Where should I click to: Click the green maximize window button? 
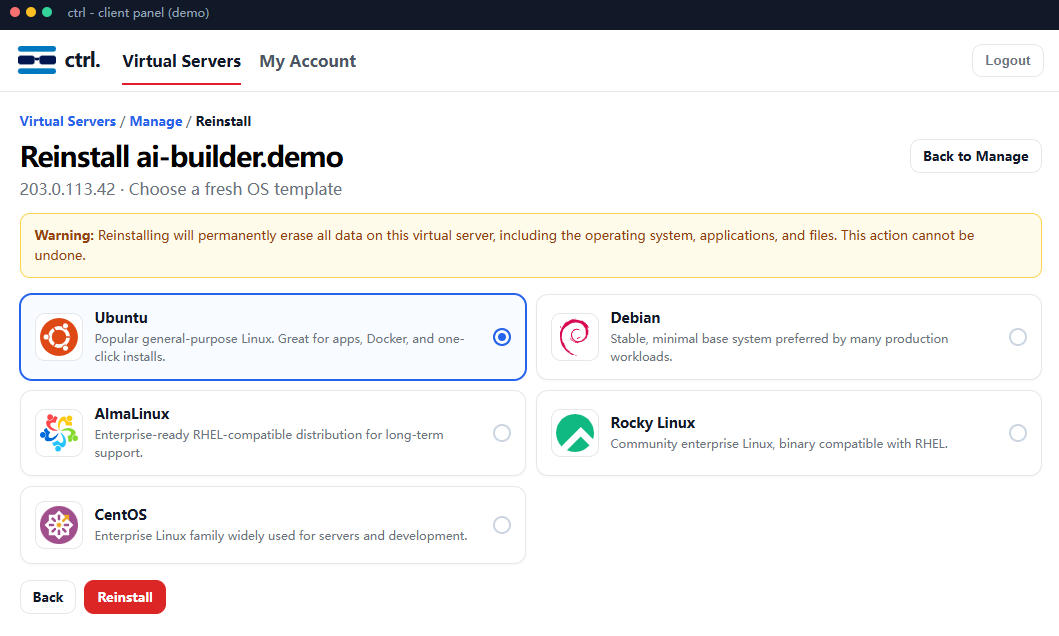coord(47,12)
